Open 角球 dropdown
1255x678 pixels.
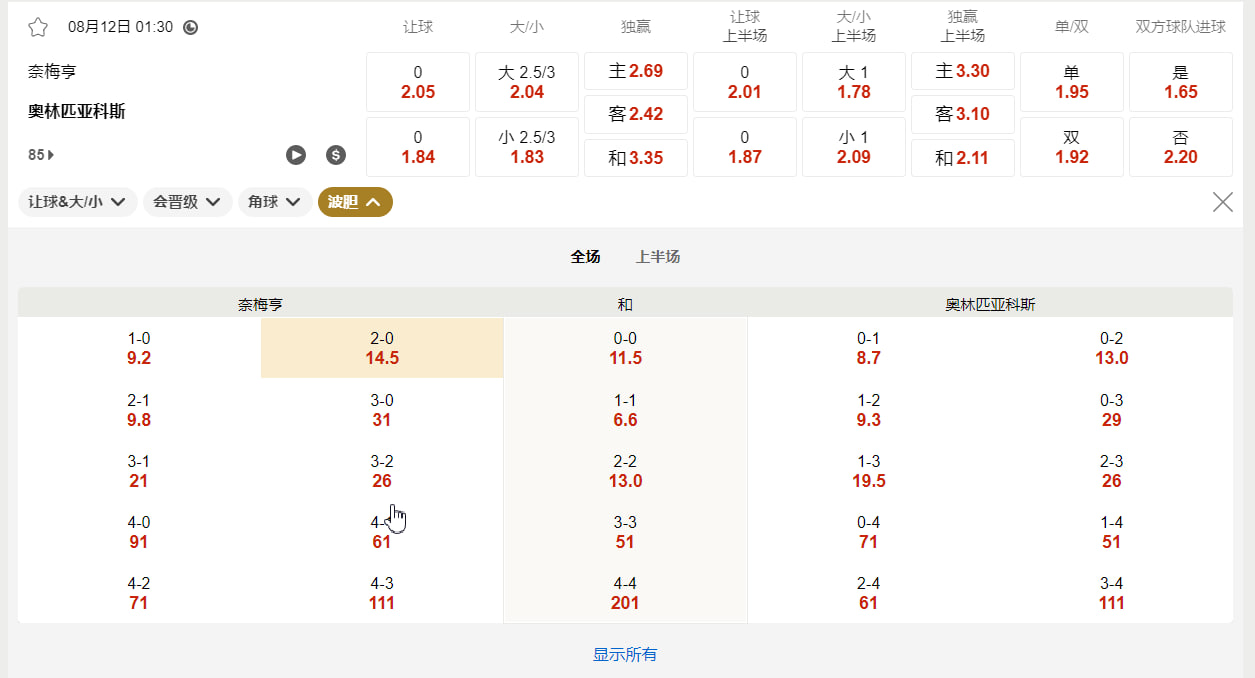coord(275,202)
